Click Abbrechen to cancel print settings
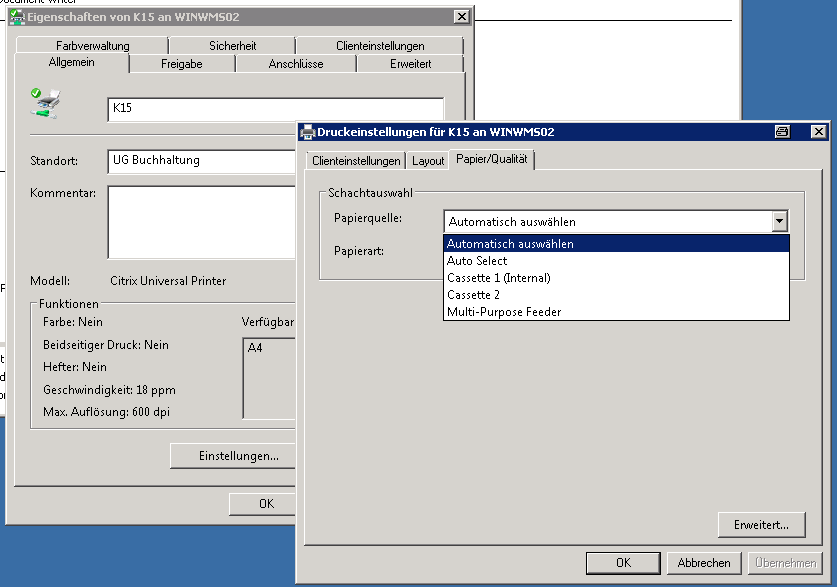The width and height of the screenshot is (837, 587). pyautogui.click(x=704, y=563)
